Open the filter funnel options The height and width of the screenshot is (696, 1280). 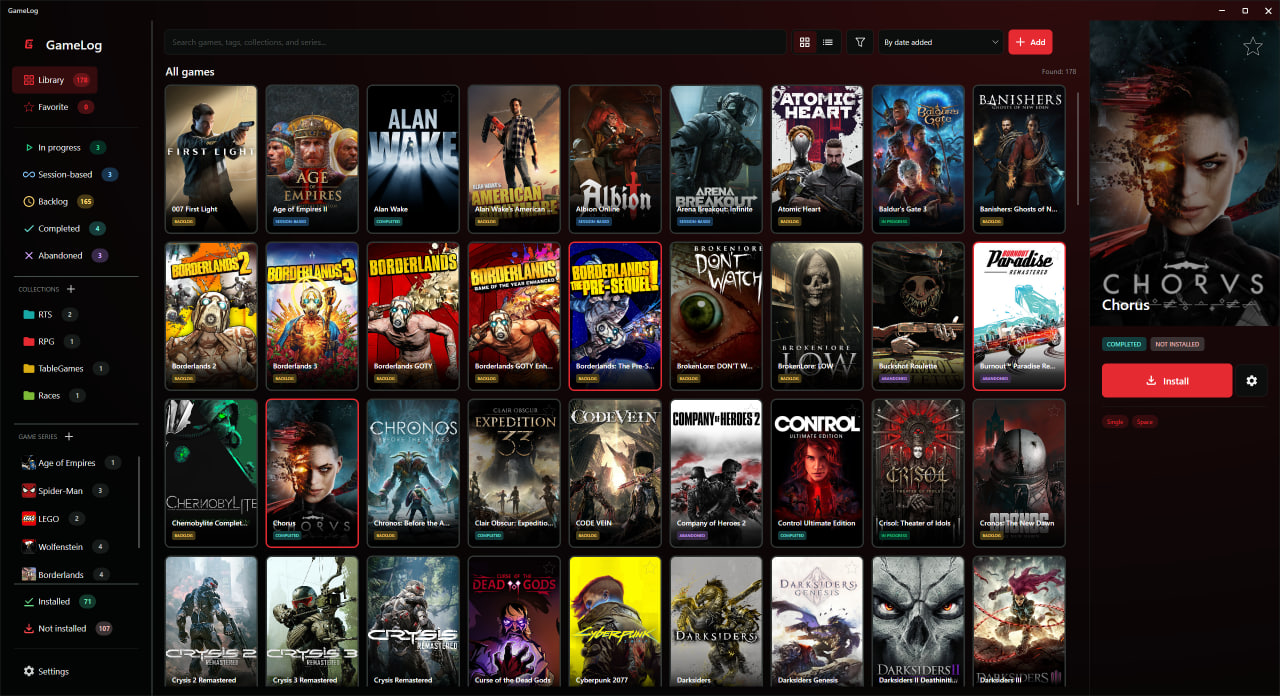click(860, 42)
